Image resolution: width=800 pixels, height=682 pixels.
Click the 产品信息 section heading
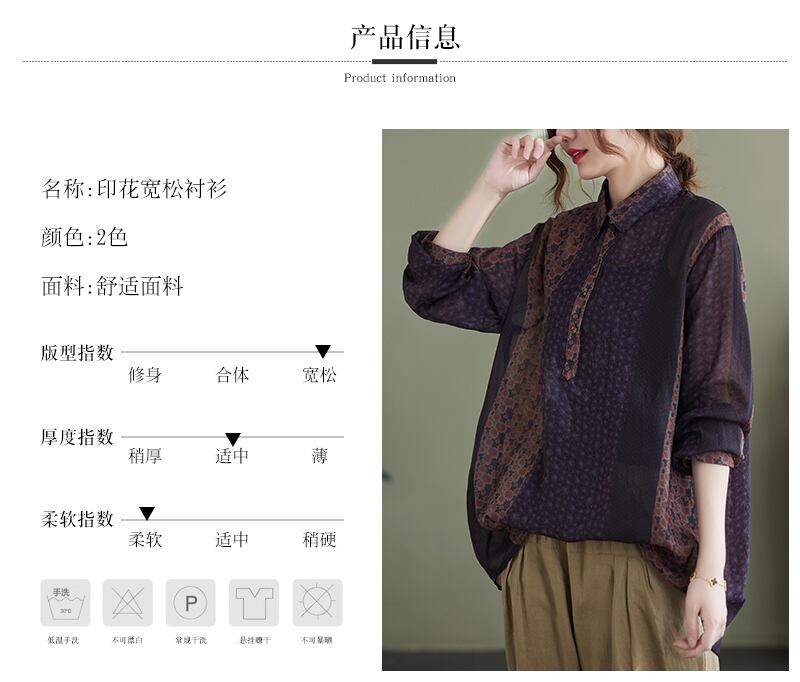[405, 37]
